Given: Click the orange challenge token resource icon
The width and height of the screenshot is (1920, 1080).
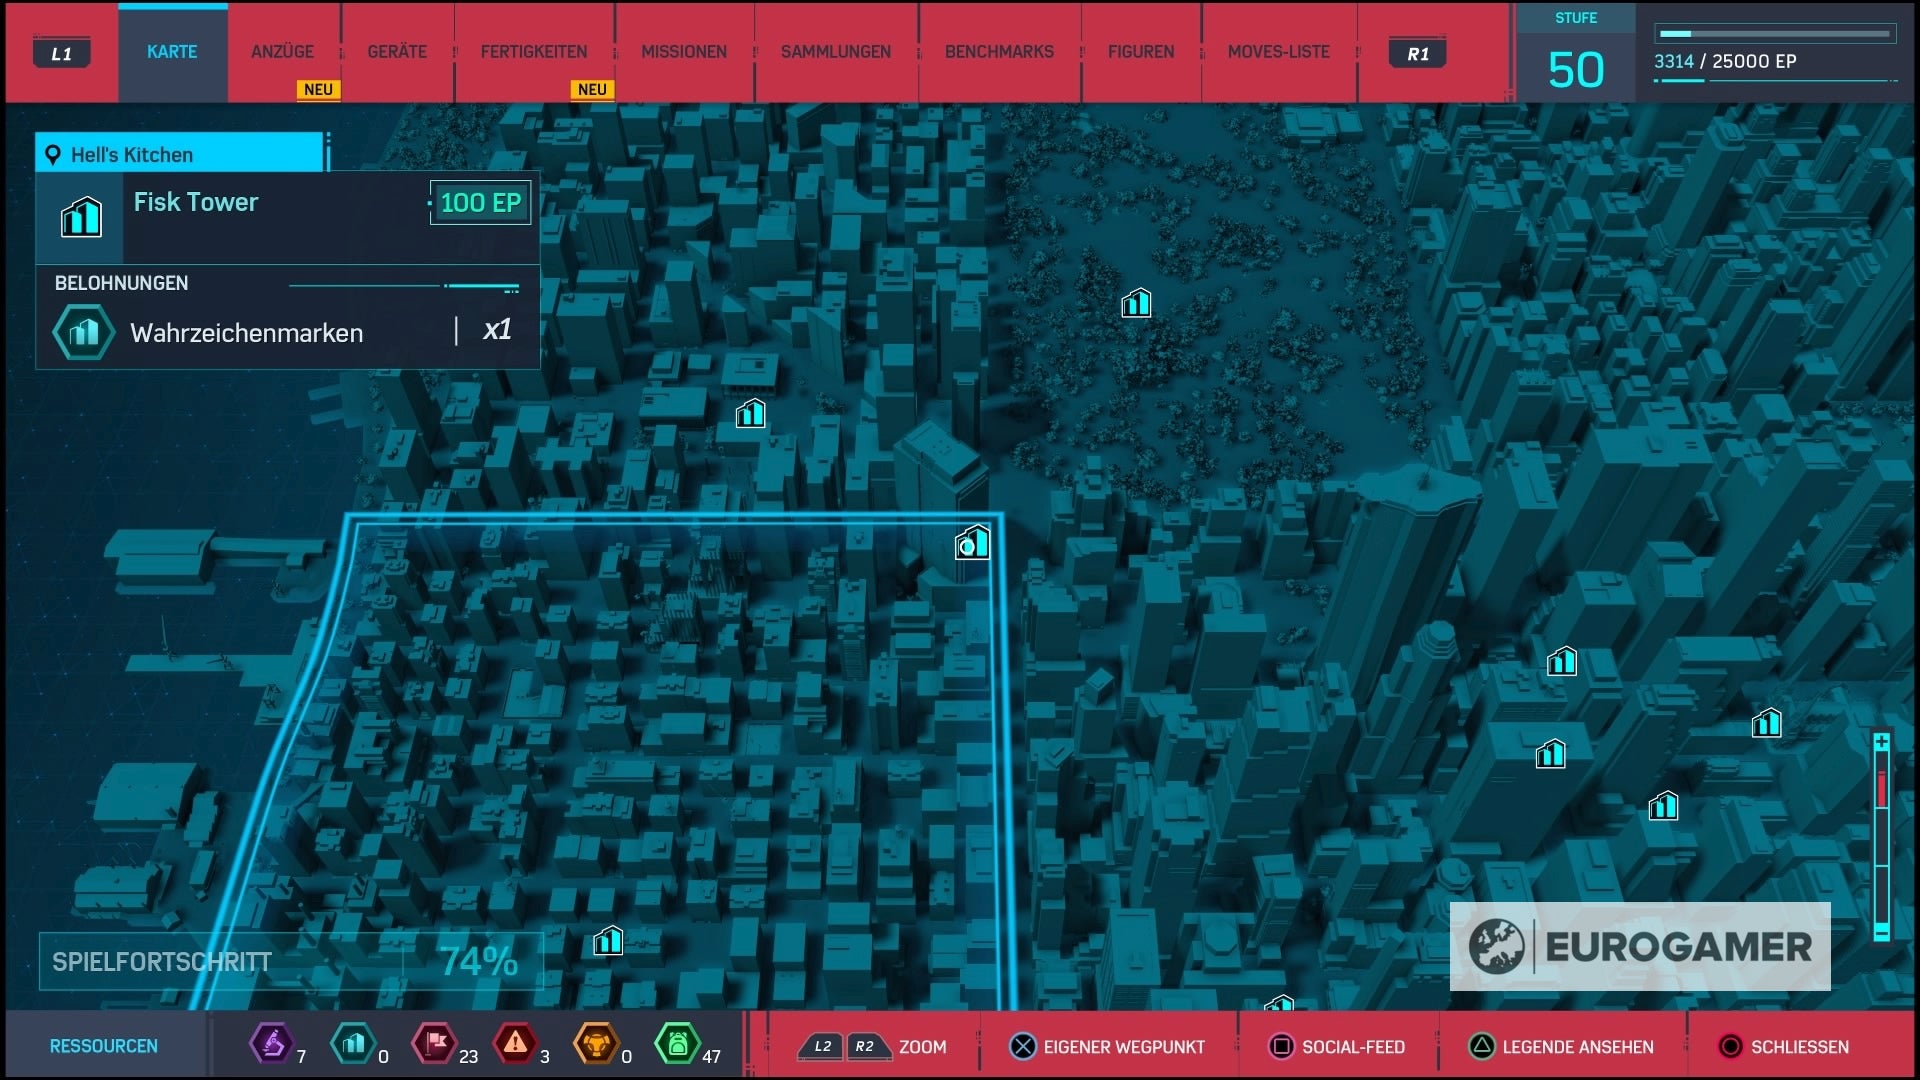Looking at the screenshot, I should click(x=596, y=1044).
